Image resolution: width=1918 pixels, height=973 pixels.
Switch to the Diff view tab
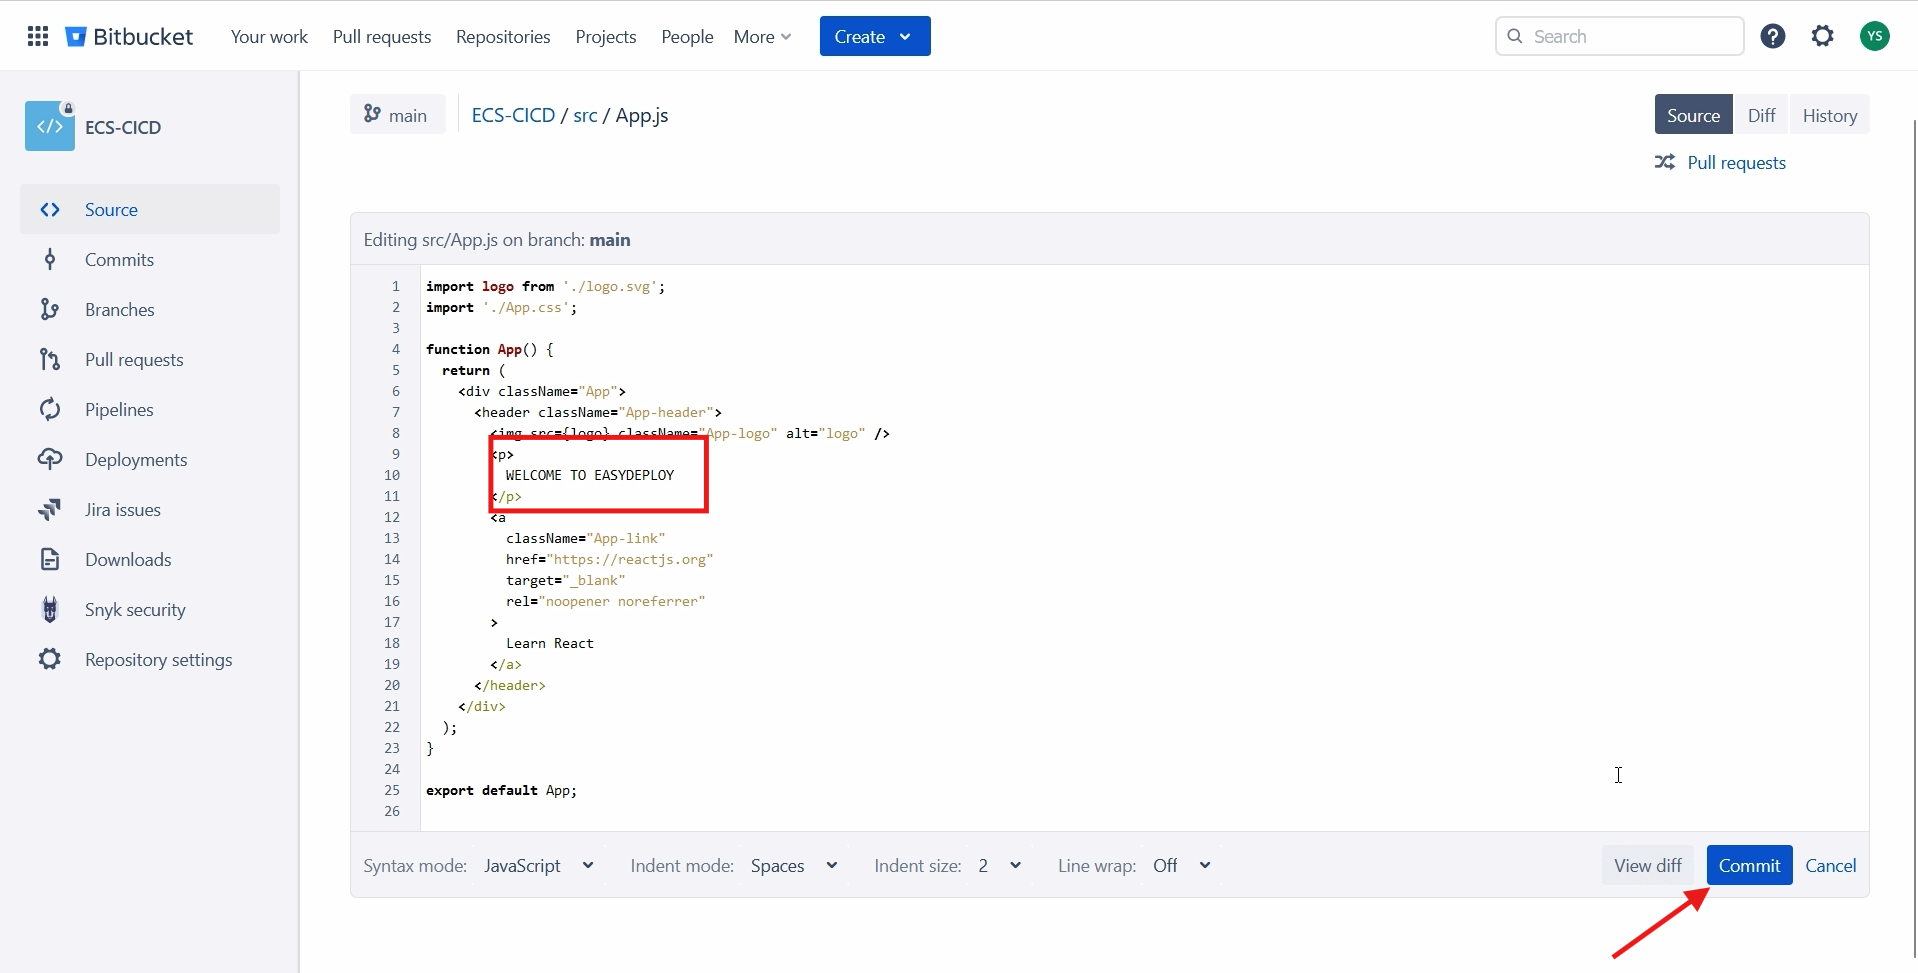pos(1761,115)
